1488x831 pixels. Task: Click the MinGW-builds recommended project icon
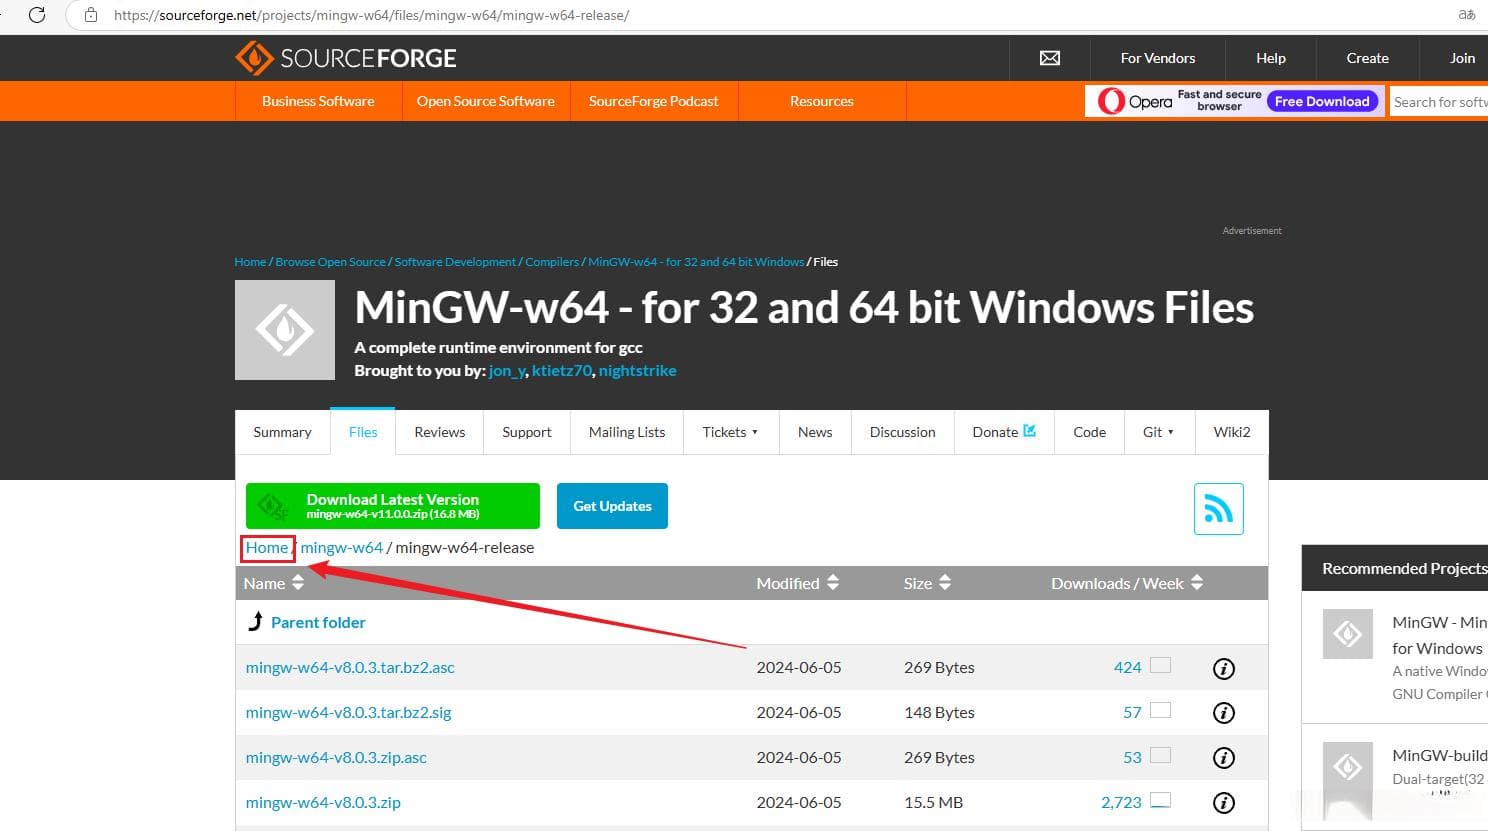[1347, 767]
